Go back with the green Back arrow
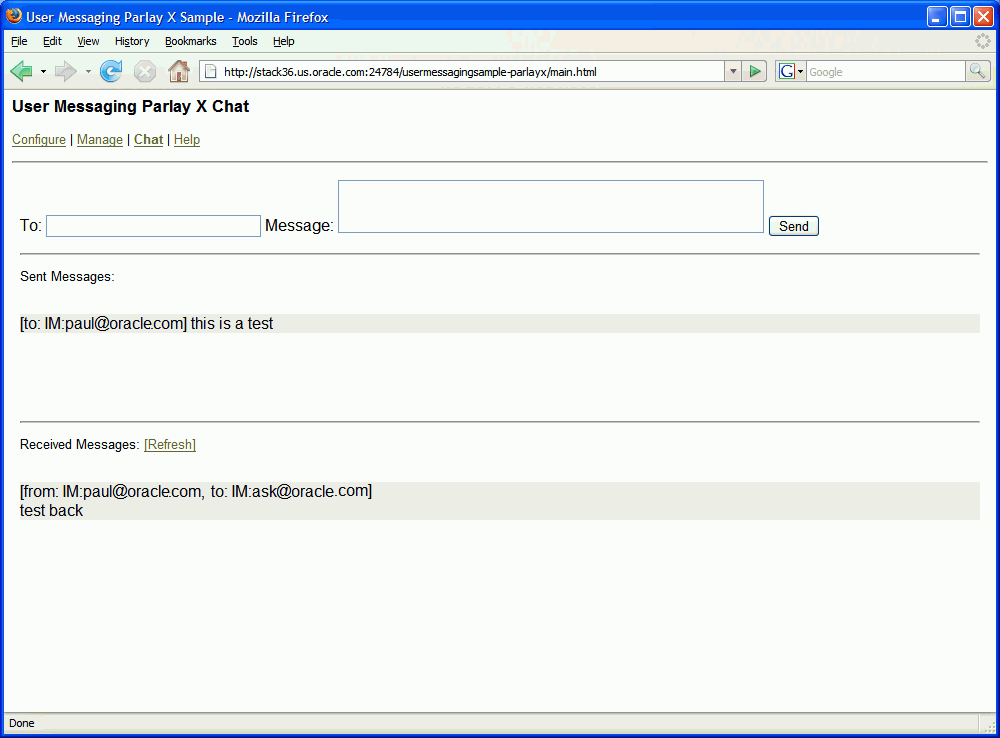 pos(22,71)
